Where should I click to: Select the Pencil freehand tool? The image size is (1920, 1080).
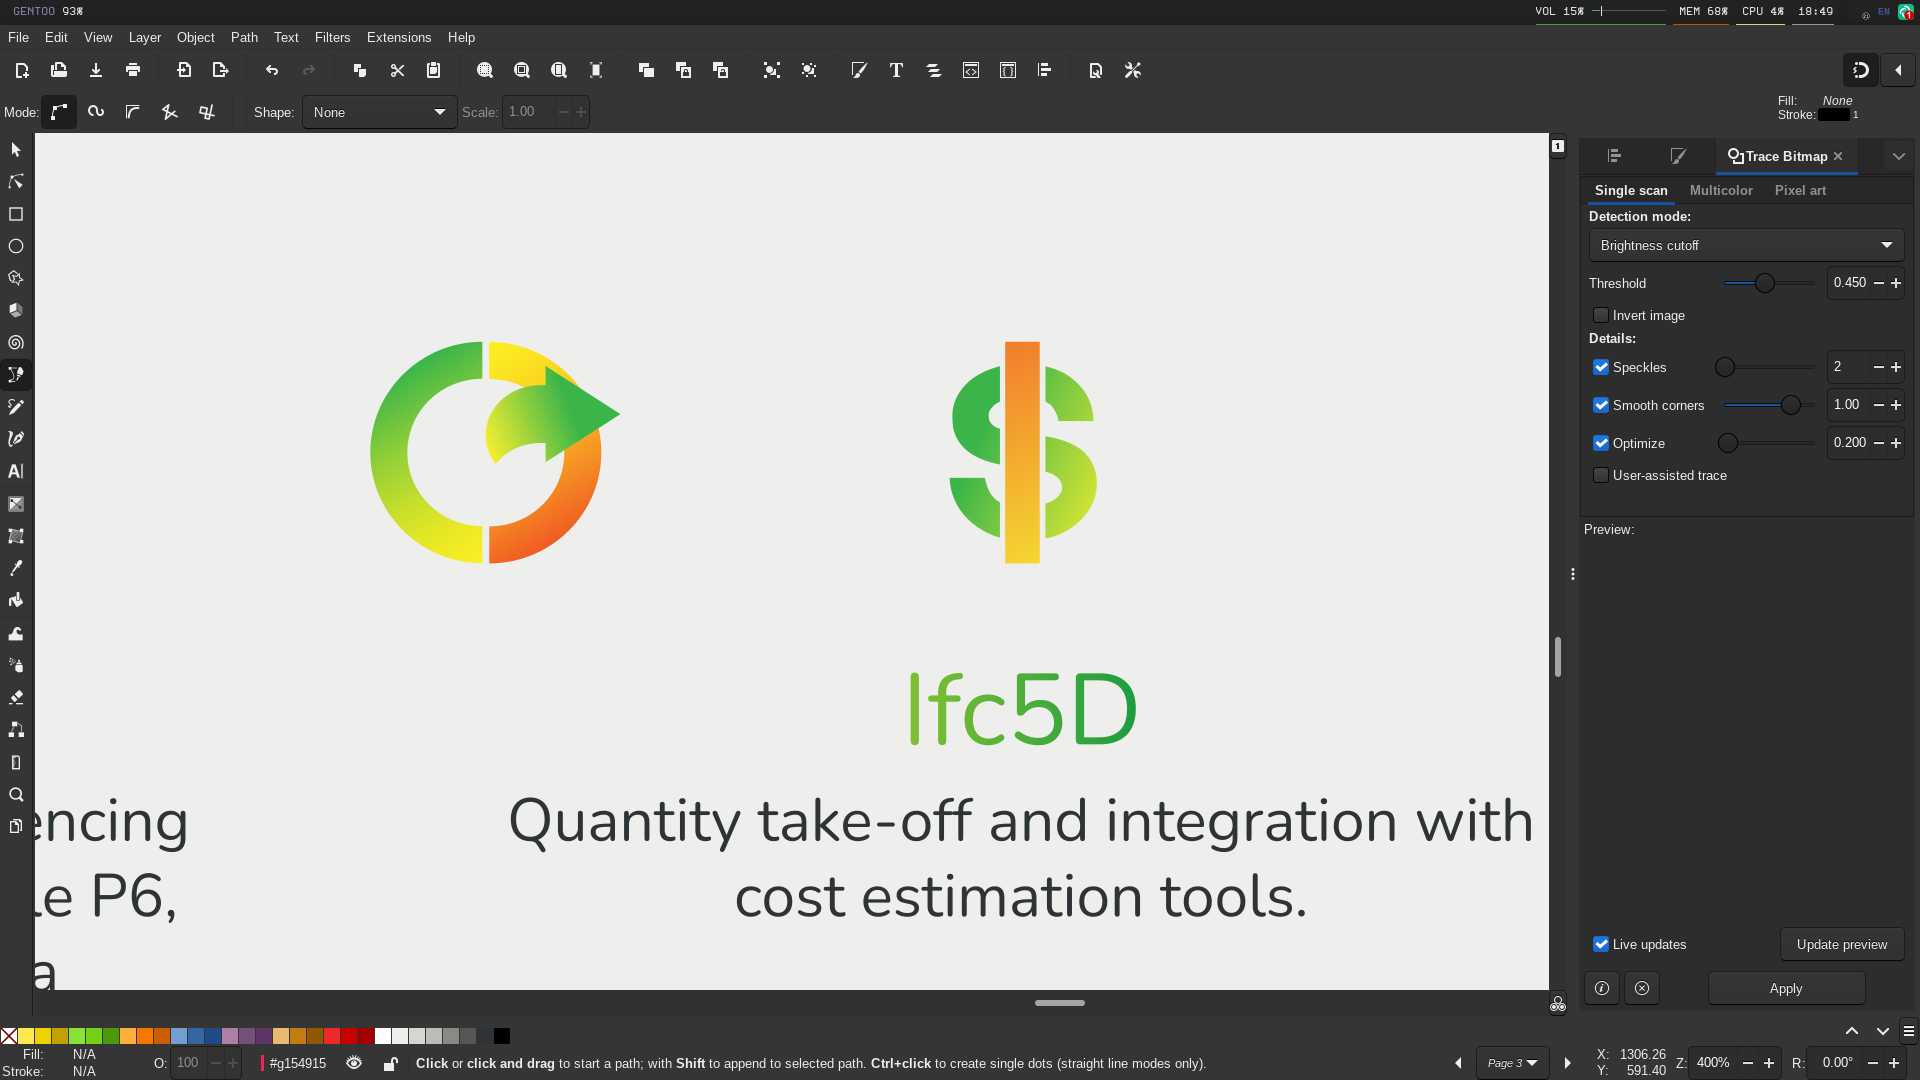[16, 407]
